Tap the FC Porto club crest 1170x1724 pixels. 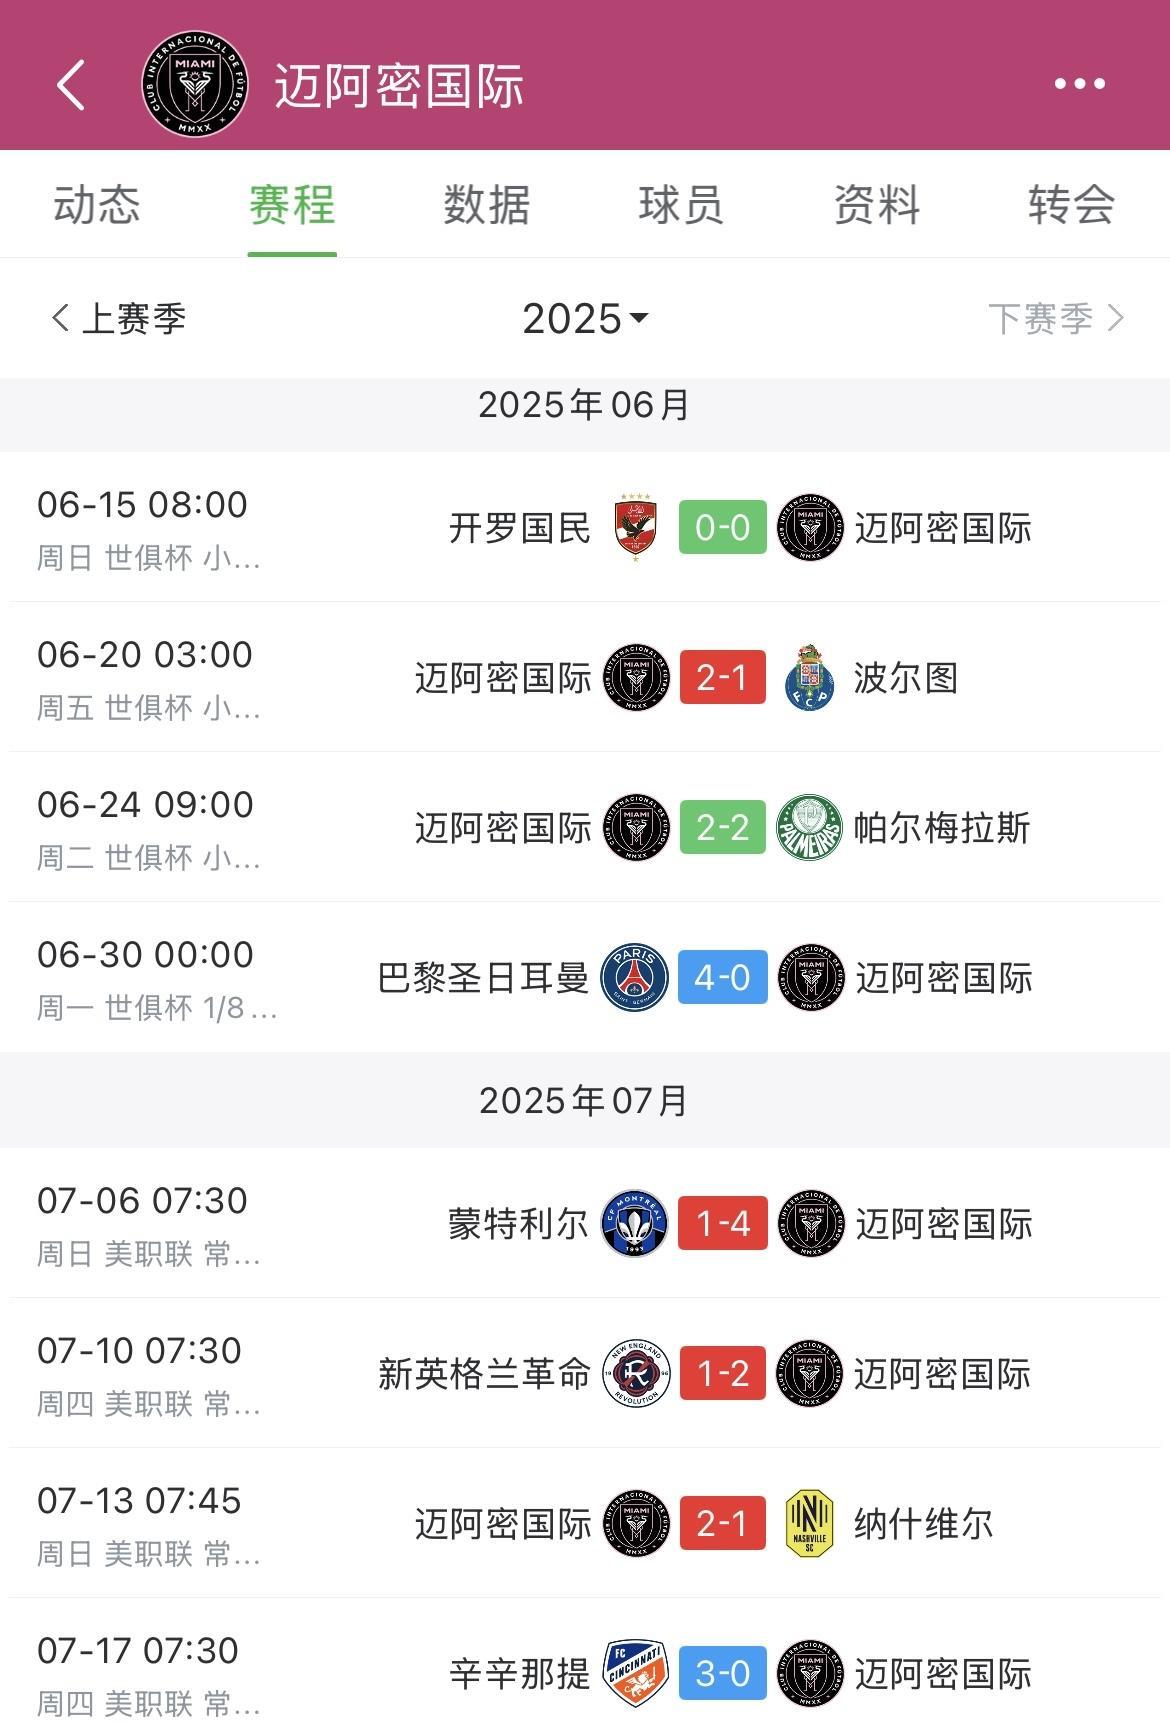(x=810, y=678)
